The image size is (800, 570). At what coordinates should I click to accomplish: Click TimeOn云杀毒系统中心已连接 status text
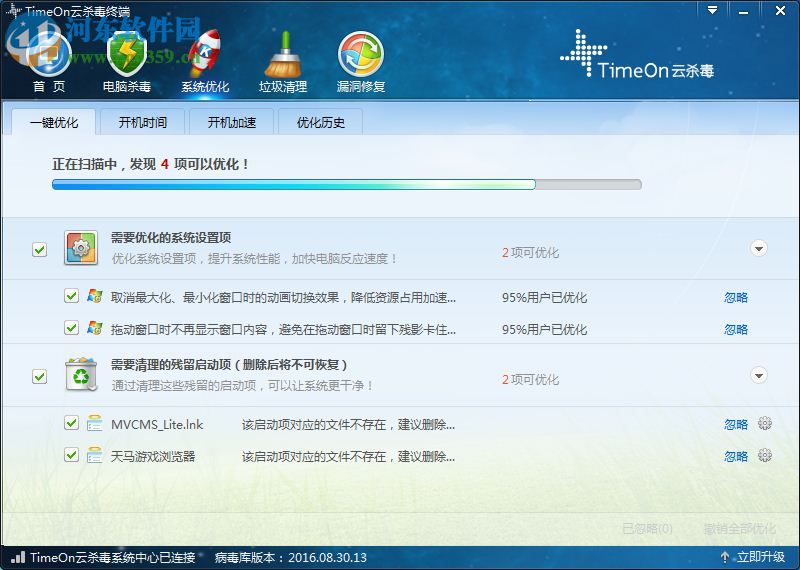113,557
